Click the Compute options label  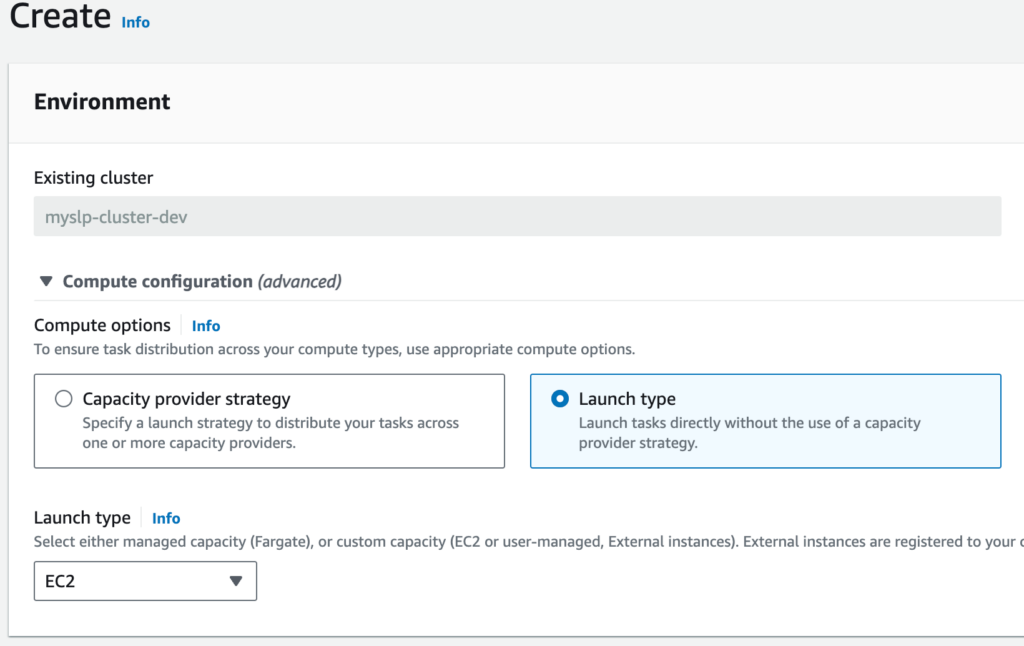pos(102,326)
